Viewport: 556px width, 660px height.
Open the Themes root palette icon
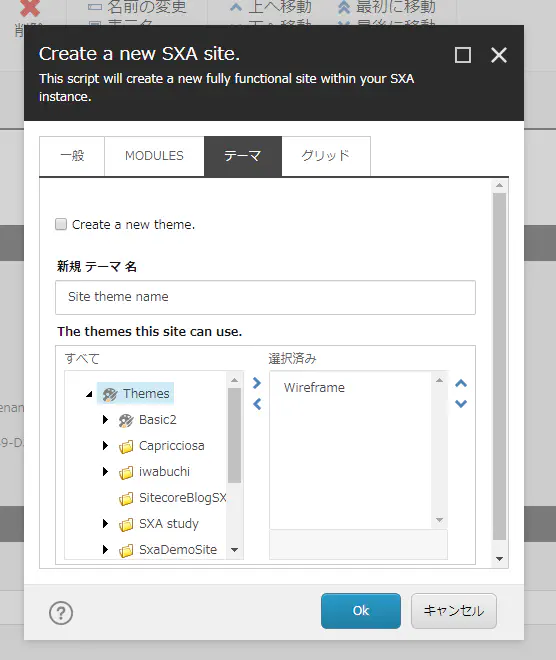point(110,394)
